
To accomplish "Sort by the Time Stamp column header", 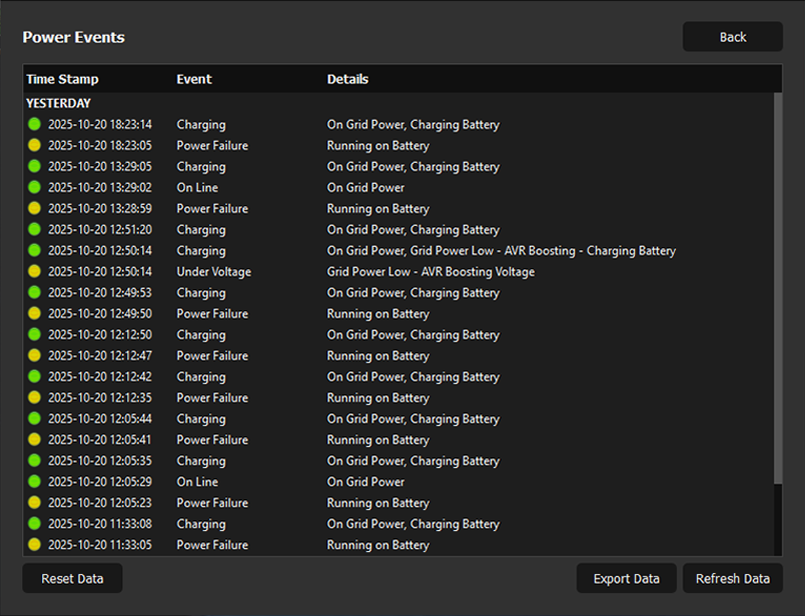I will click(x=62, y=79).
